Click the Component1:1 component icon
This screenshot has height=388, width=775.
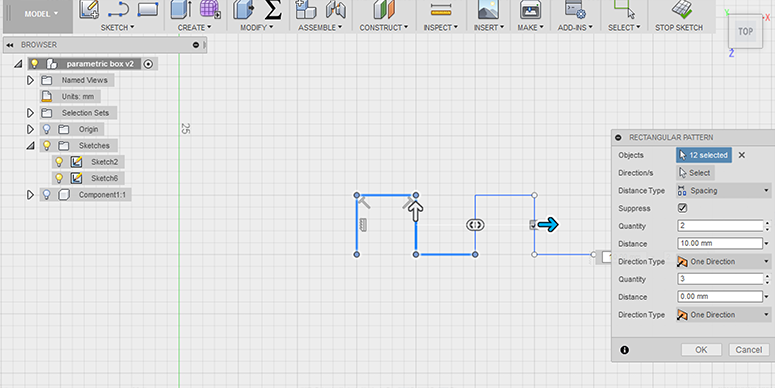[x=64, y=195]
